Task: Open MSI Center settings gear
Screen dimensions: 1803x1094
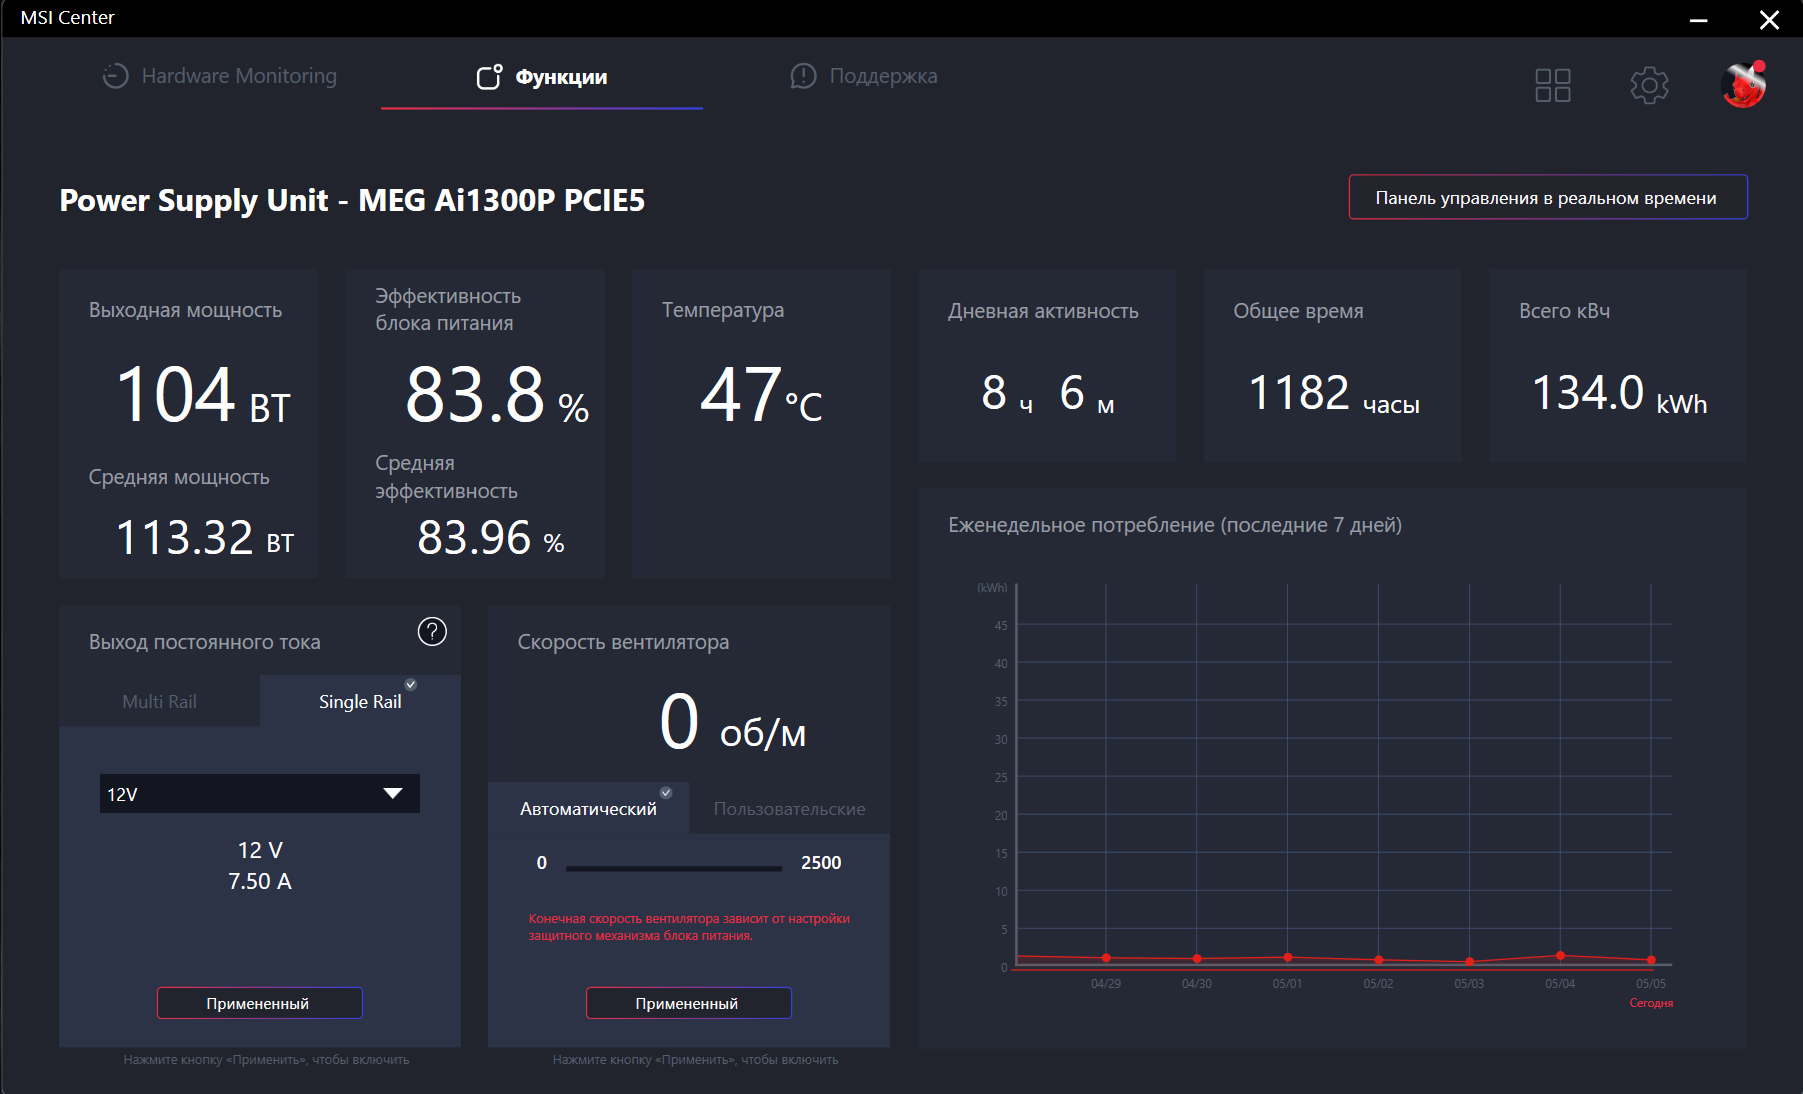Action: pos(1649,85)
